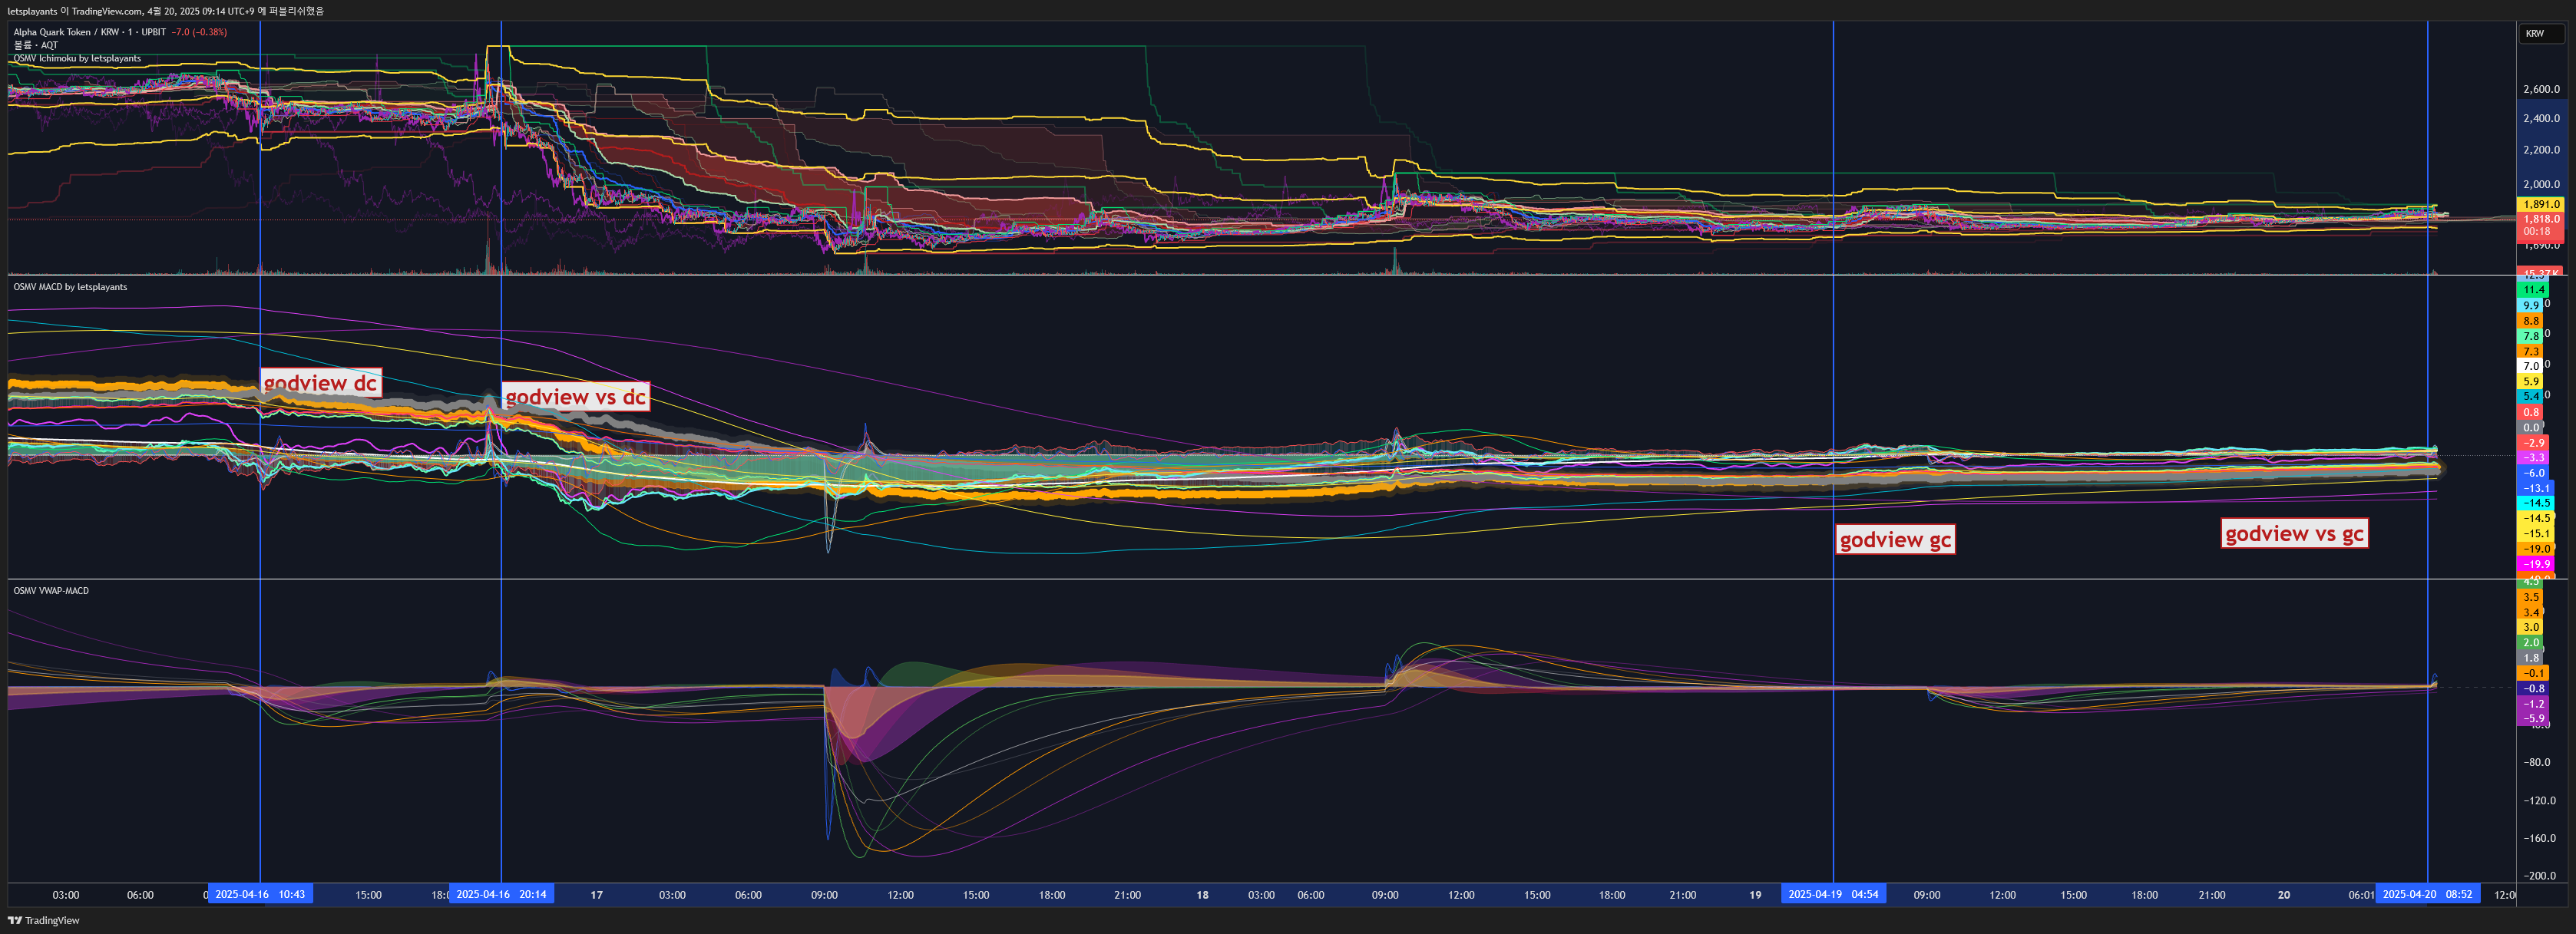Click the OSMV Ichimoku by letsplayants legend

pyautogui.click(x=77, y=58)
